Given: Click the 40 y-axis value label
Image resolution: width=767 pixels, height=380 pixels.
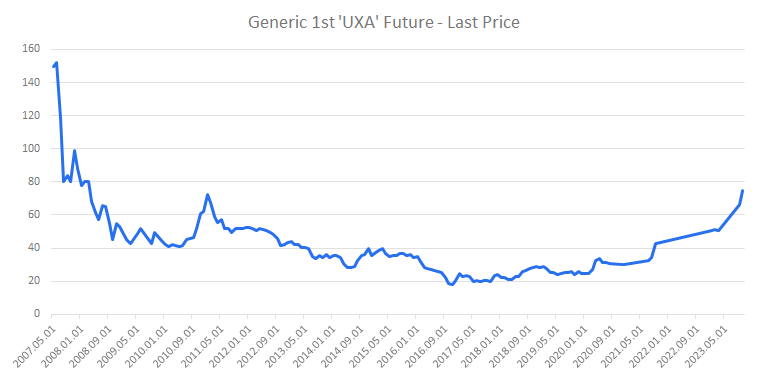Looking at the screenshot, I should click(x=33, y=248).
